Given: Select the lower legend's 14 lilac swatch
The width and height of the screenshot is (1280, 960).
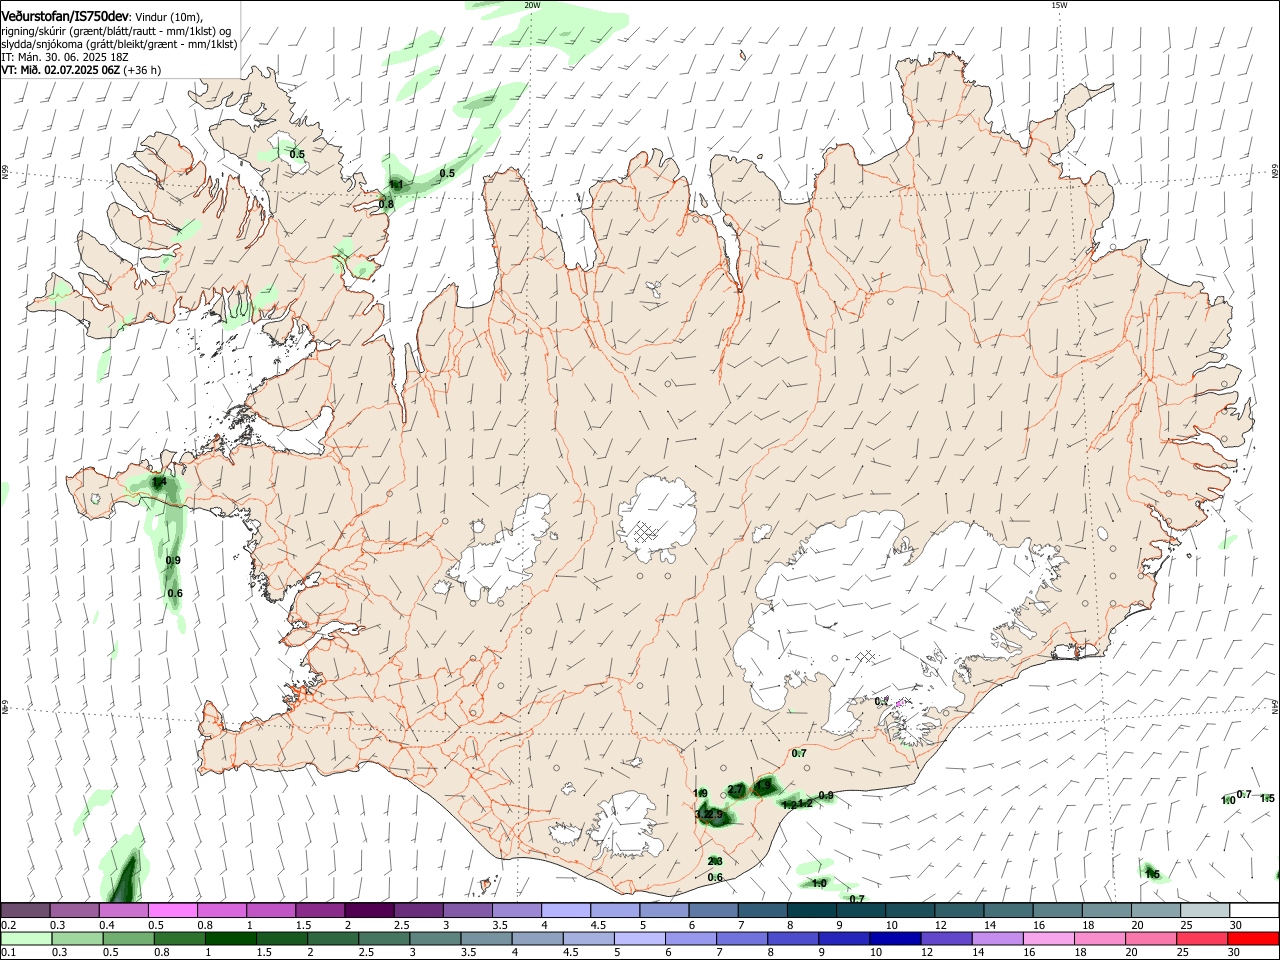Looking at the screenshot, I should pyautogui.click(x=997, y=939).
